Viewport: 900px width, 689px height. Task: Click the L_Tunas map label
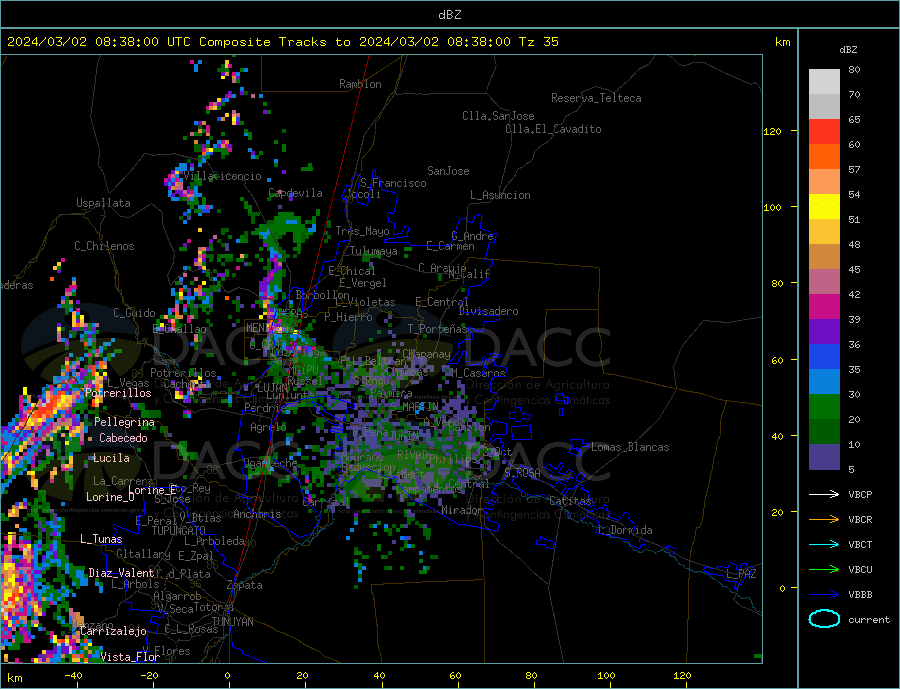pyautogui.click(x=101, y=539)
